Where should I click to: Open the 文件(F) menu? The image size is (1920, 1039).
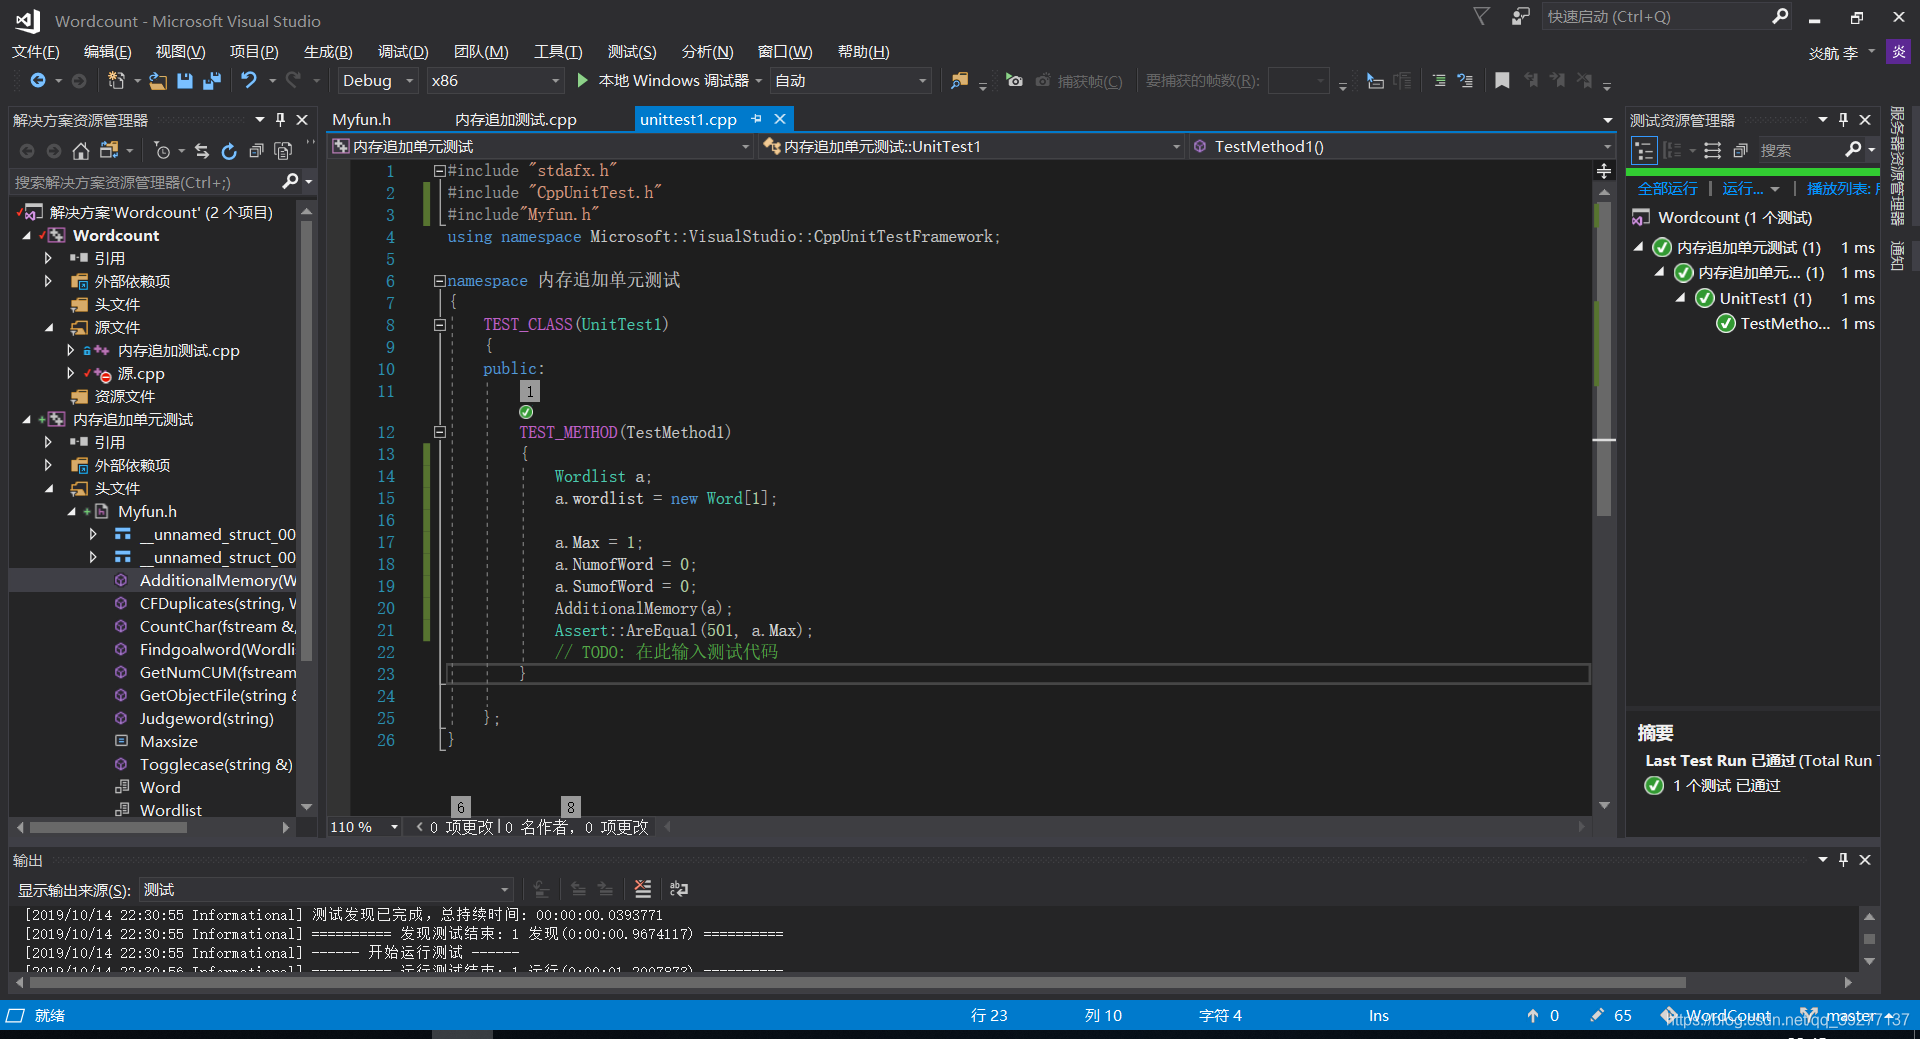click(36, 52)
